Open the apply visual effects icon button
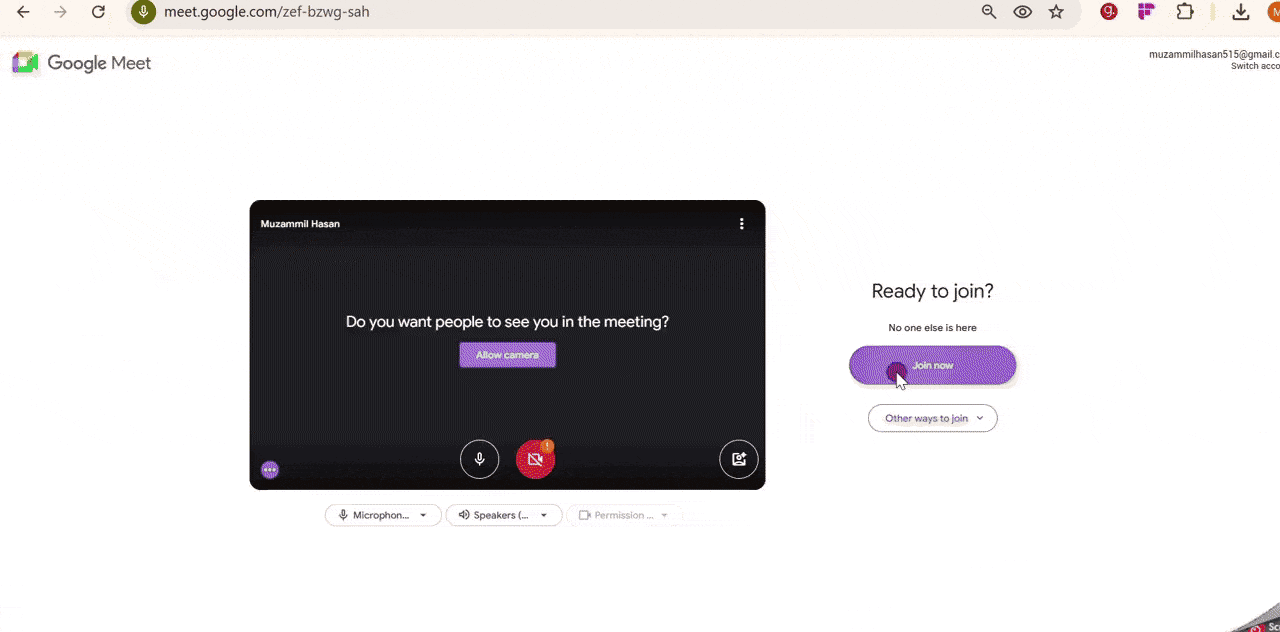 tap(739, 459)
